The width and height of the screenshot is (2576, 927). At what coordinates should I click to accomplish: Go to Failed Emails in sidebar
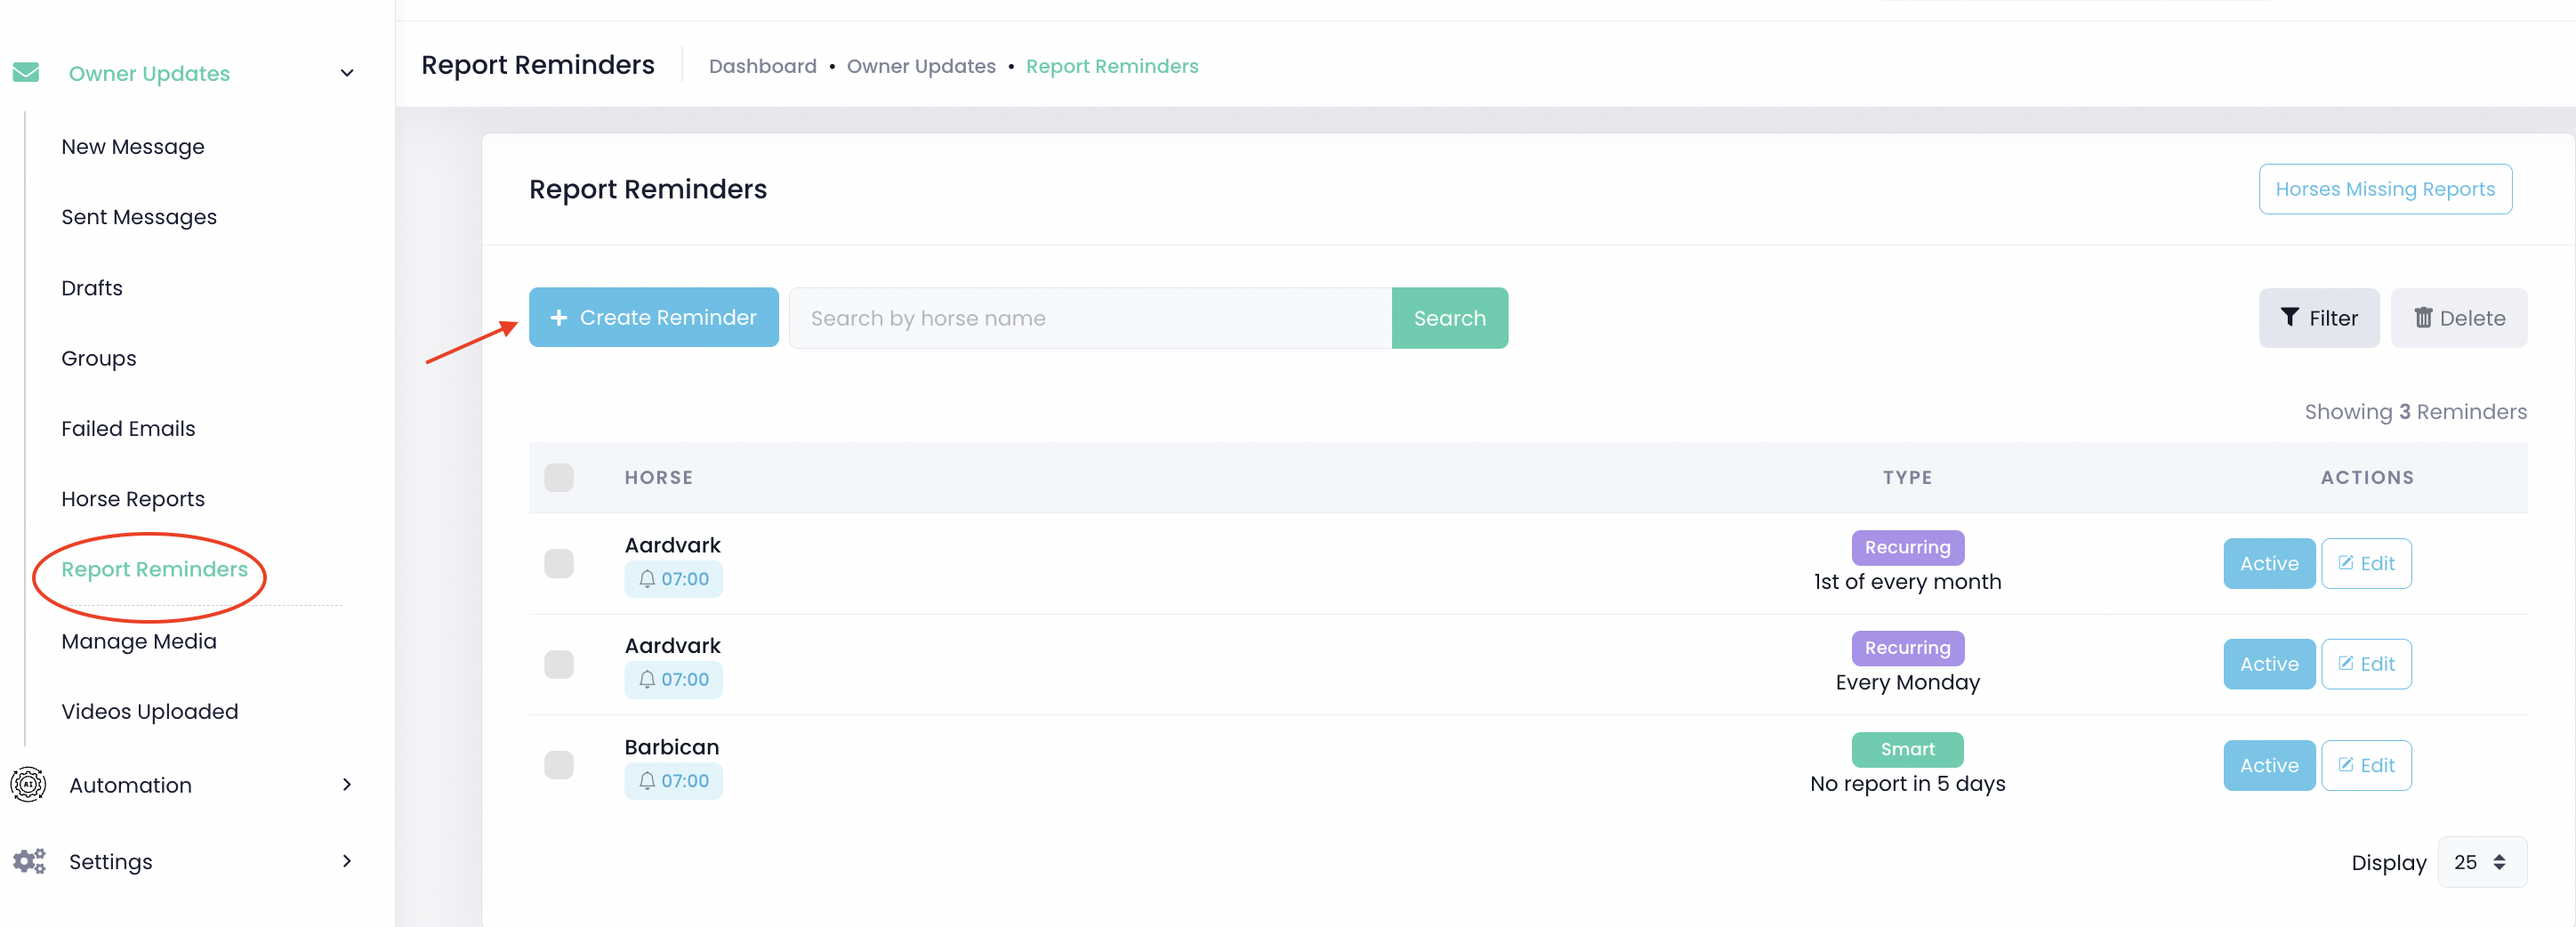pos(128,429)
